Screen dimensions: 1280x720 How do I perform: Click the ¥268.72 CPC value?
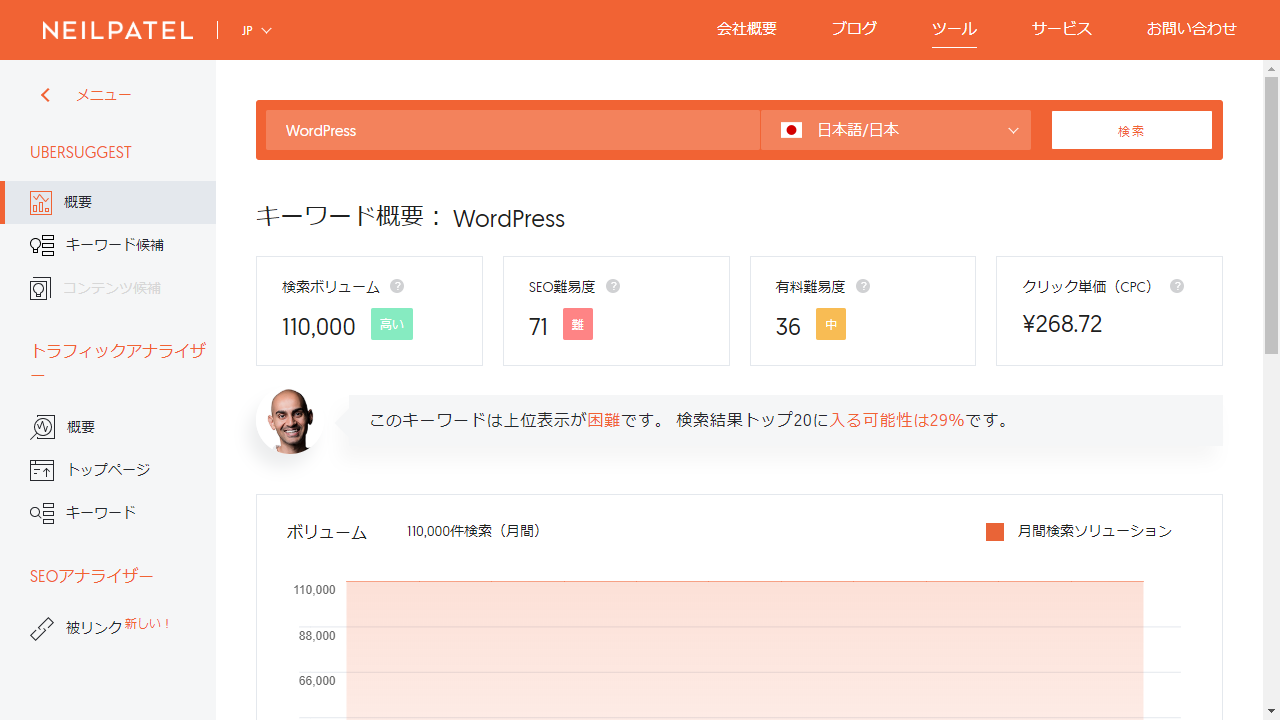coord(1062,324)
